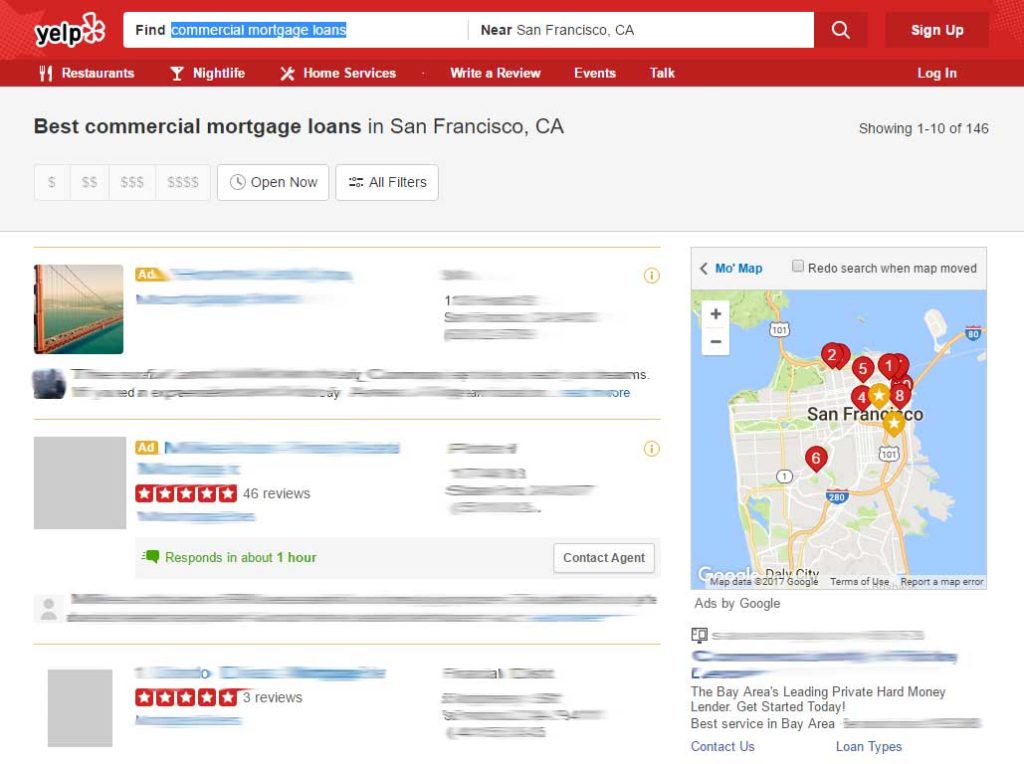Select the four dollar price filter
Screen dimensions: 1024x764
183,182
